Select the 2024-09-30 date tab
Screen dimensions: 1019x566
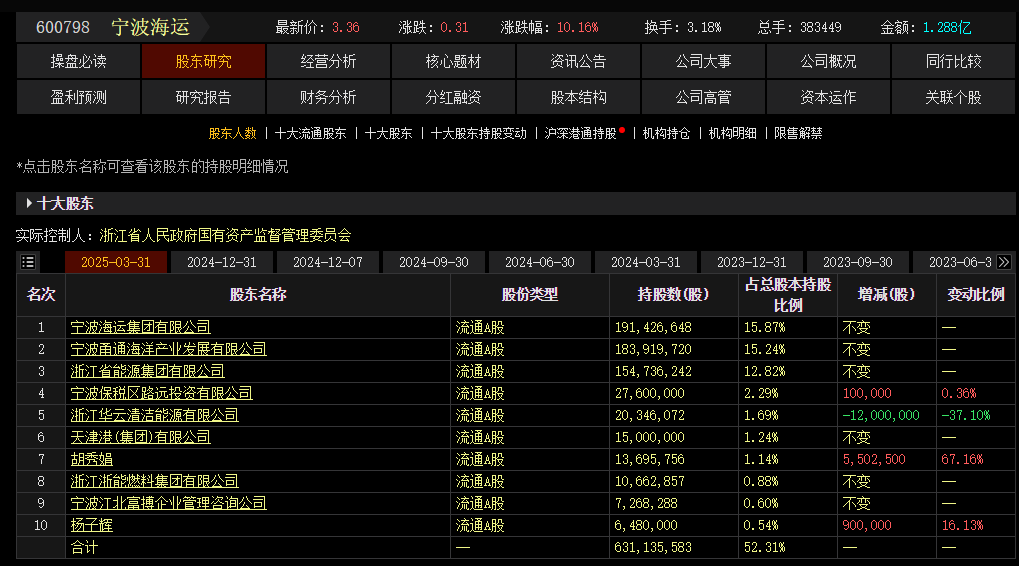(x=433, y=262)
